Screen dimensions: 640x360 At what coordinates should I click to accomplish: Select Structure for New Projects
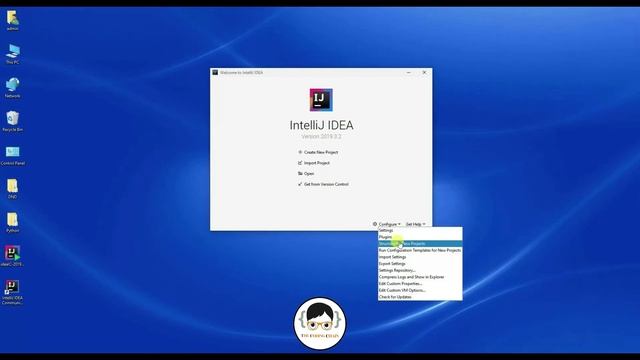coord(420,244)
